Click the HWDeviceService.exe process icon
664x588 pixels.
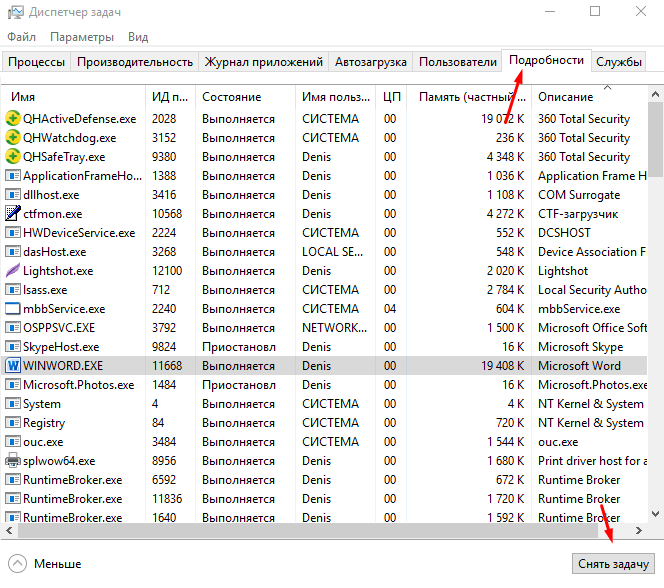pos(13,233)
